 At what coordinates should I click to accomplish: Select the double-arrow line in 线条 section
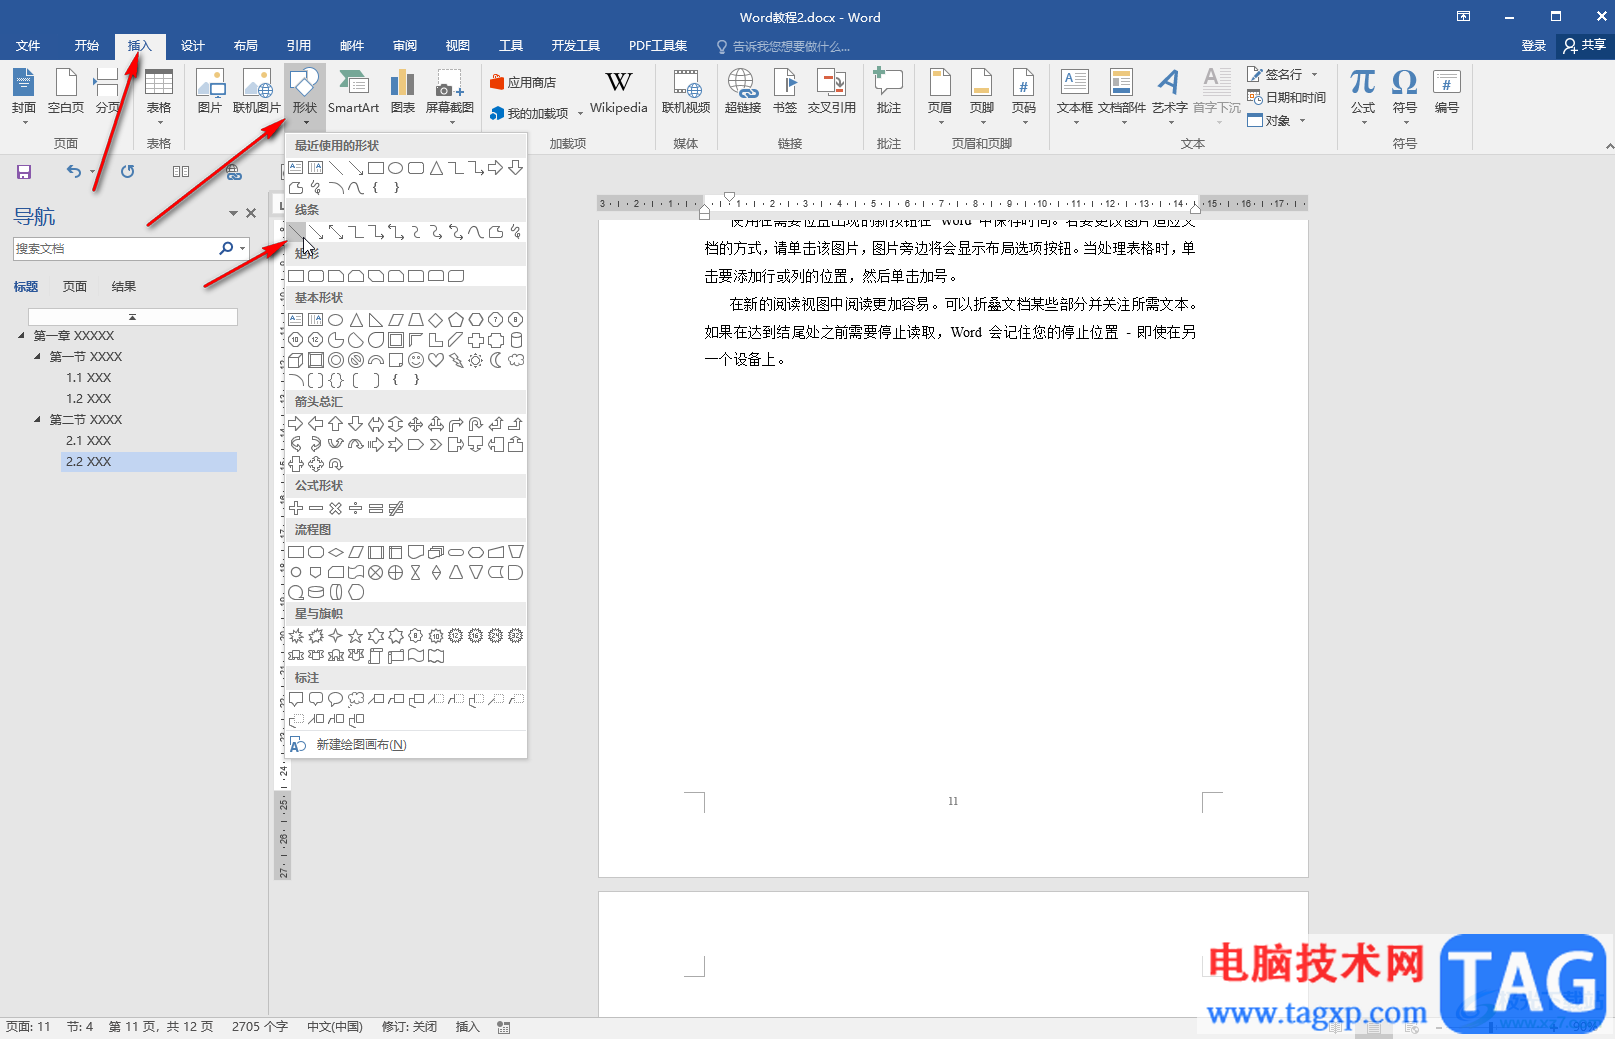(336, 232)
